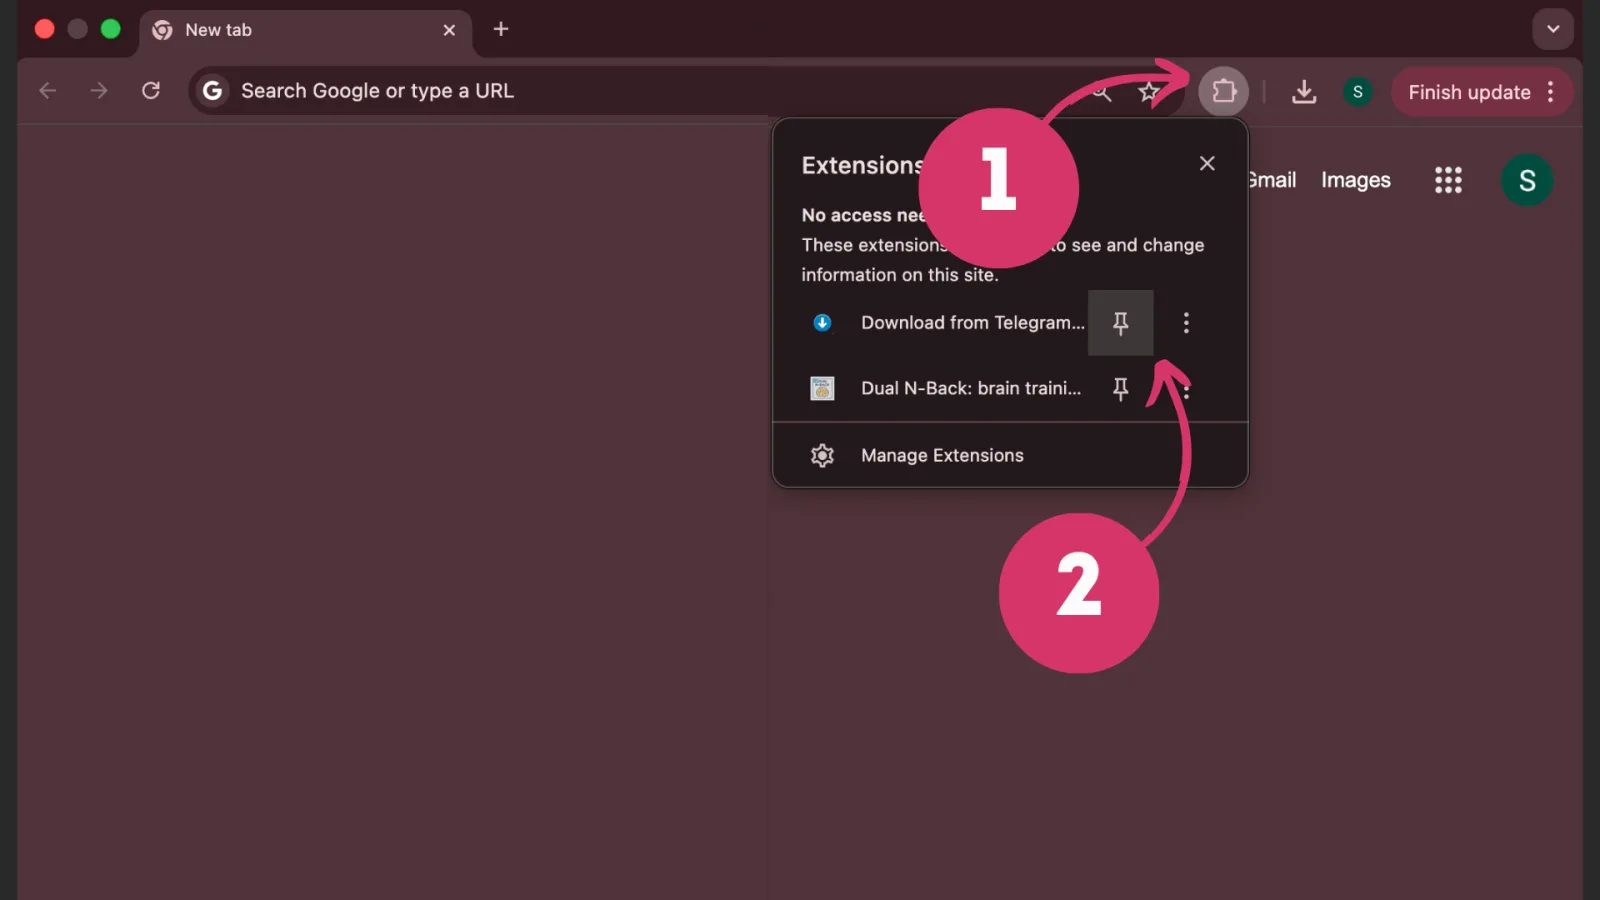The height and width of the screenshot is (900, 1600).
Task: Bookmark this tab with the star icon
Action: tap(1149, 92)
